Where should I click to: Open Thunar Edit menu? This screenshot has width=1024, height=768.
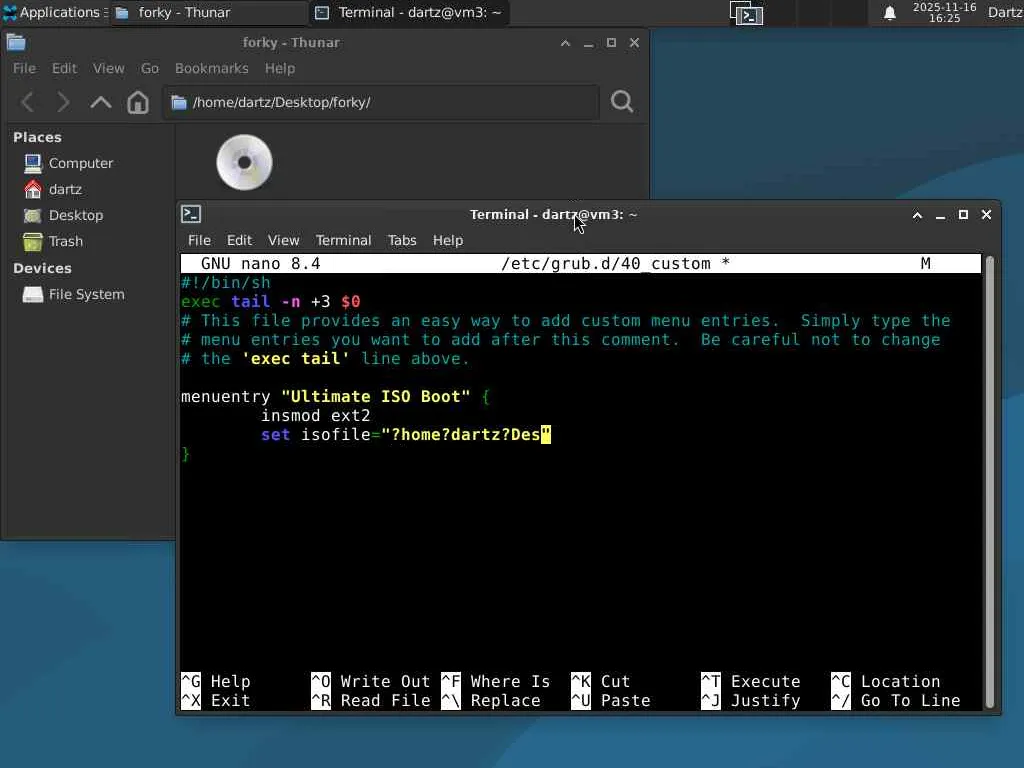point(64,69)
